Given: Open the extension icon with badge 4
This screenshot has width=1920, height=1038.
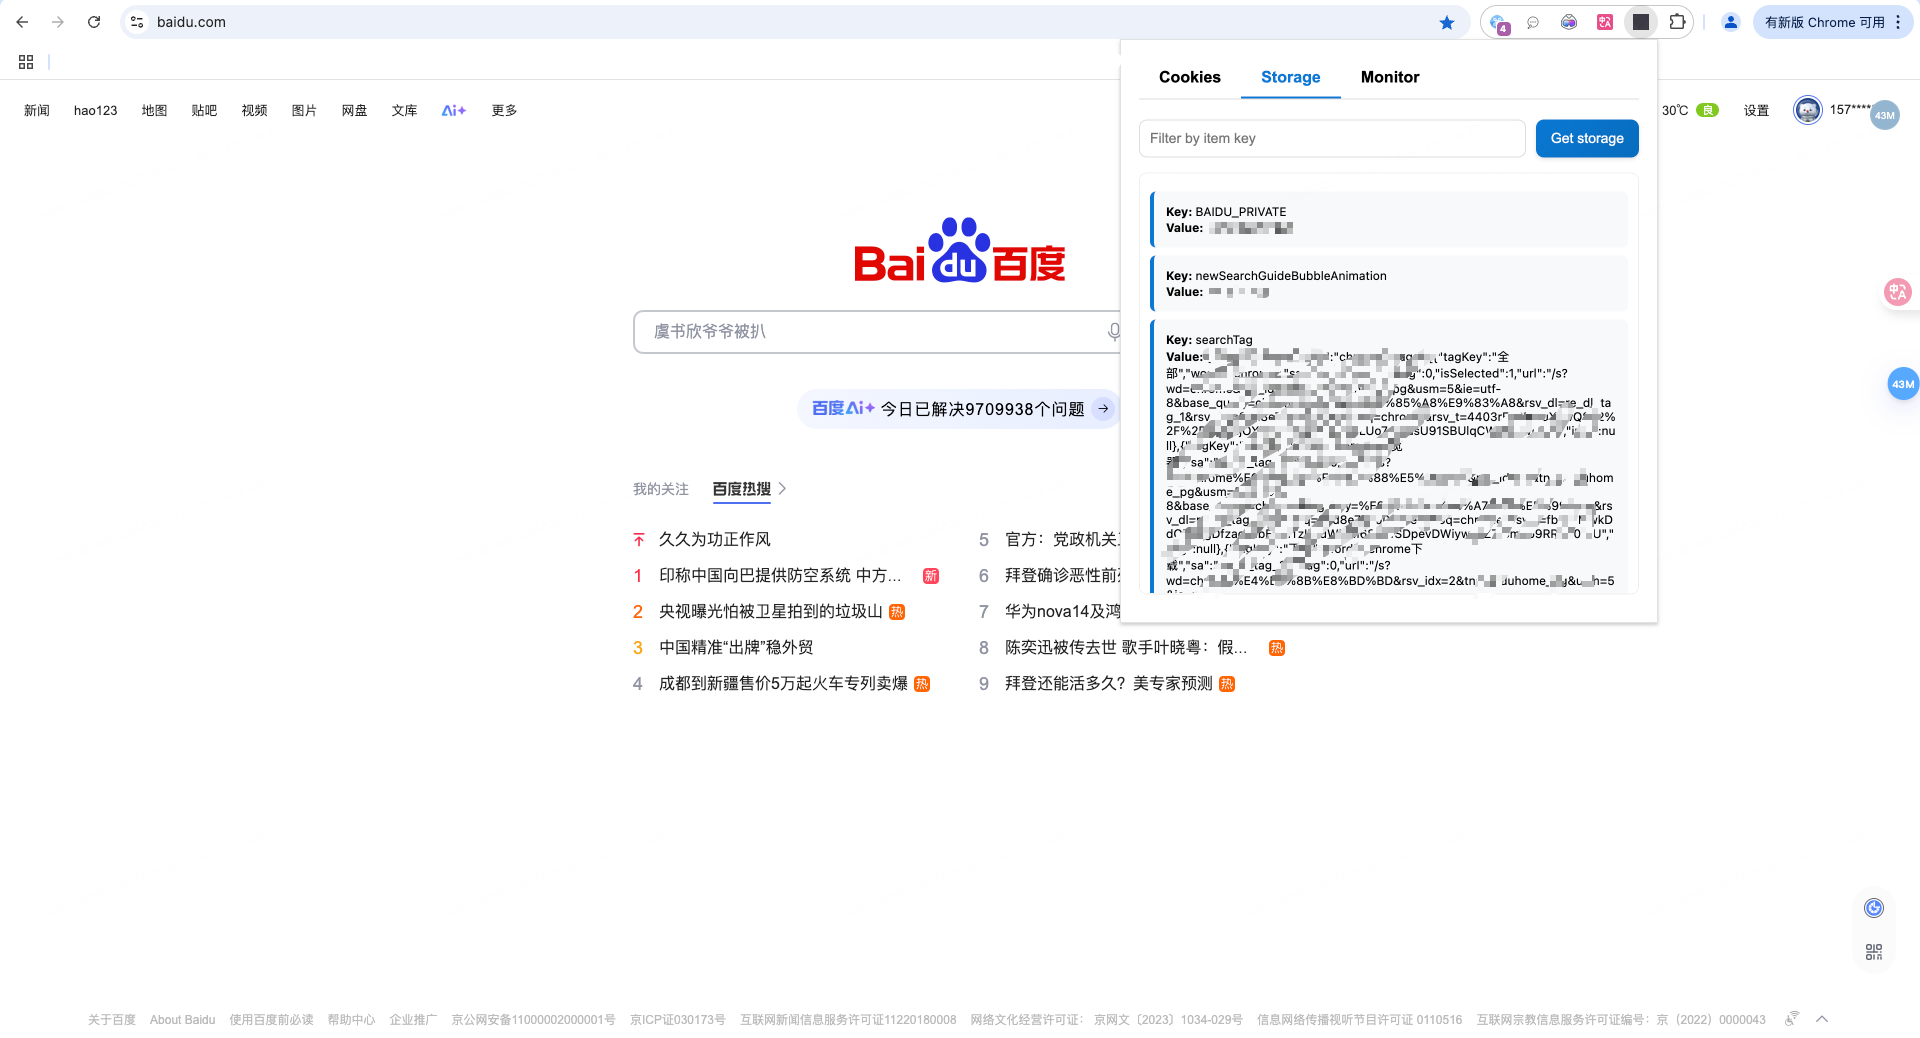Looking at the screenshot, I should 1498,23.
